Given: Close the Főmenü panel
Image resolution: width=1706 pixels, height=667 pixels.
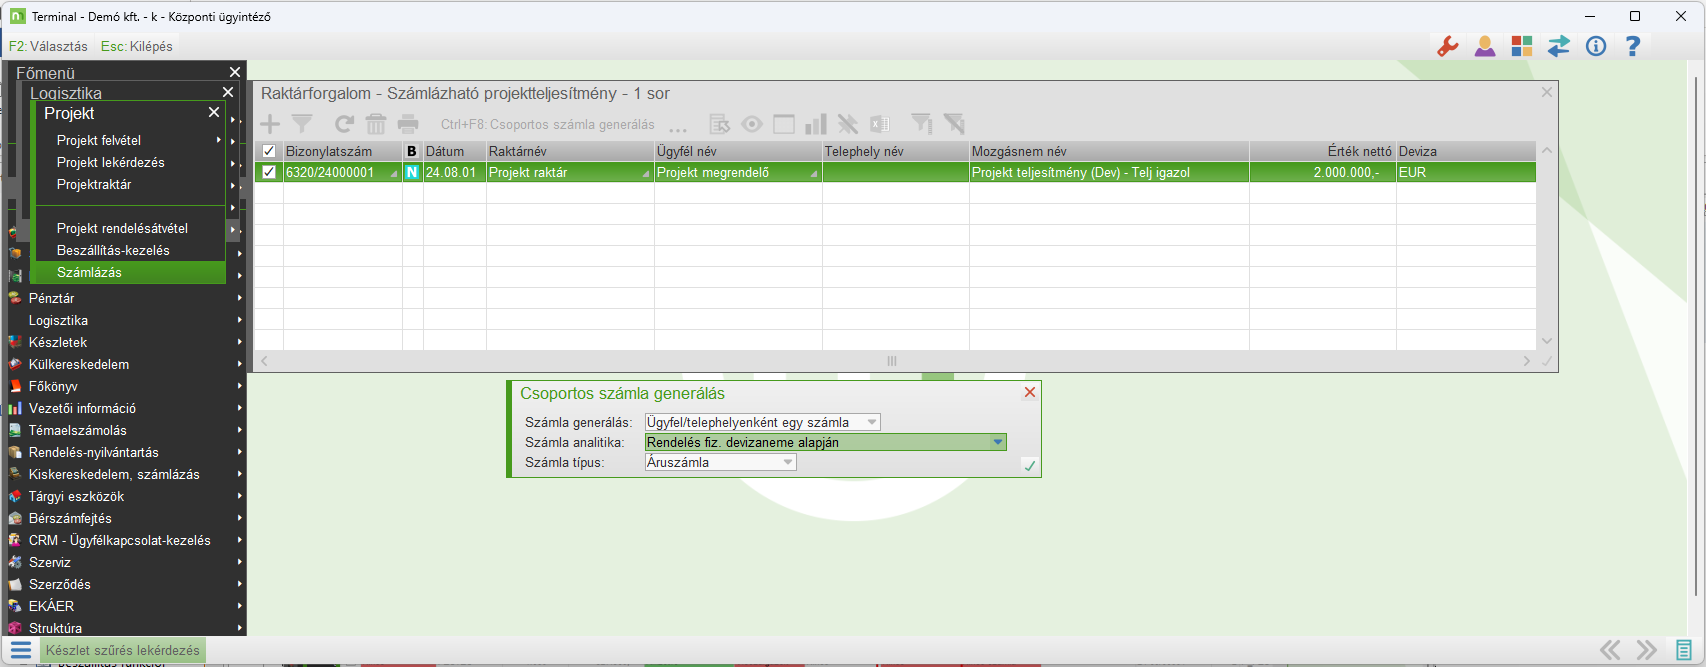Looking at the screenshot, I should (x=235, y=72).
